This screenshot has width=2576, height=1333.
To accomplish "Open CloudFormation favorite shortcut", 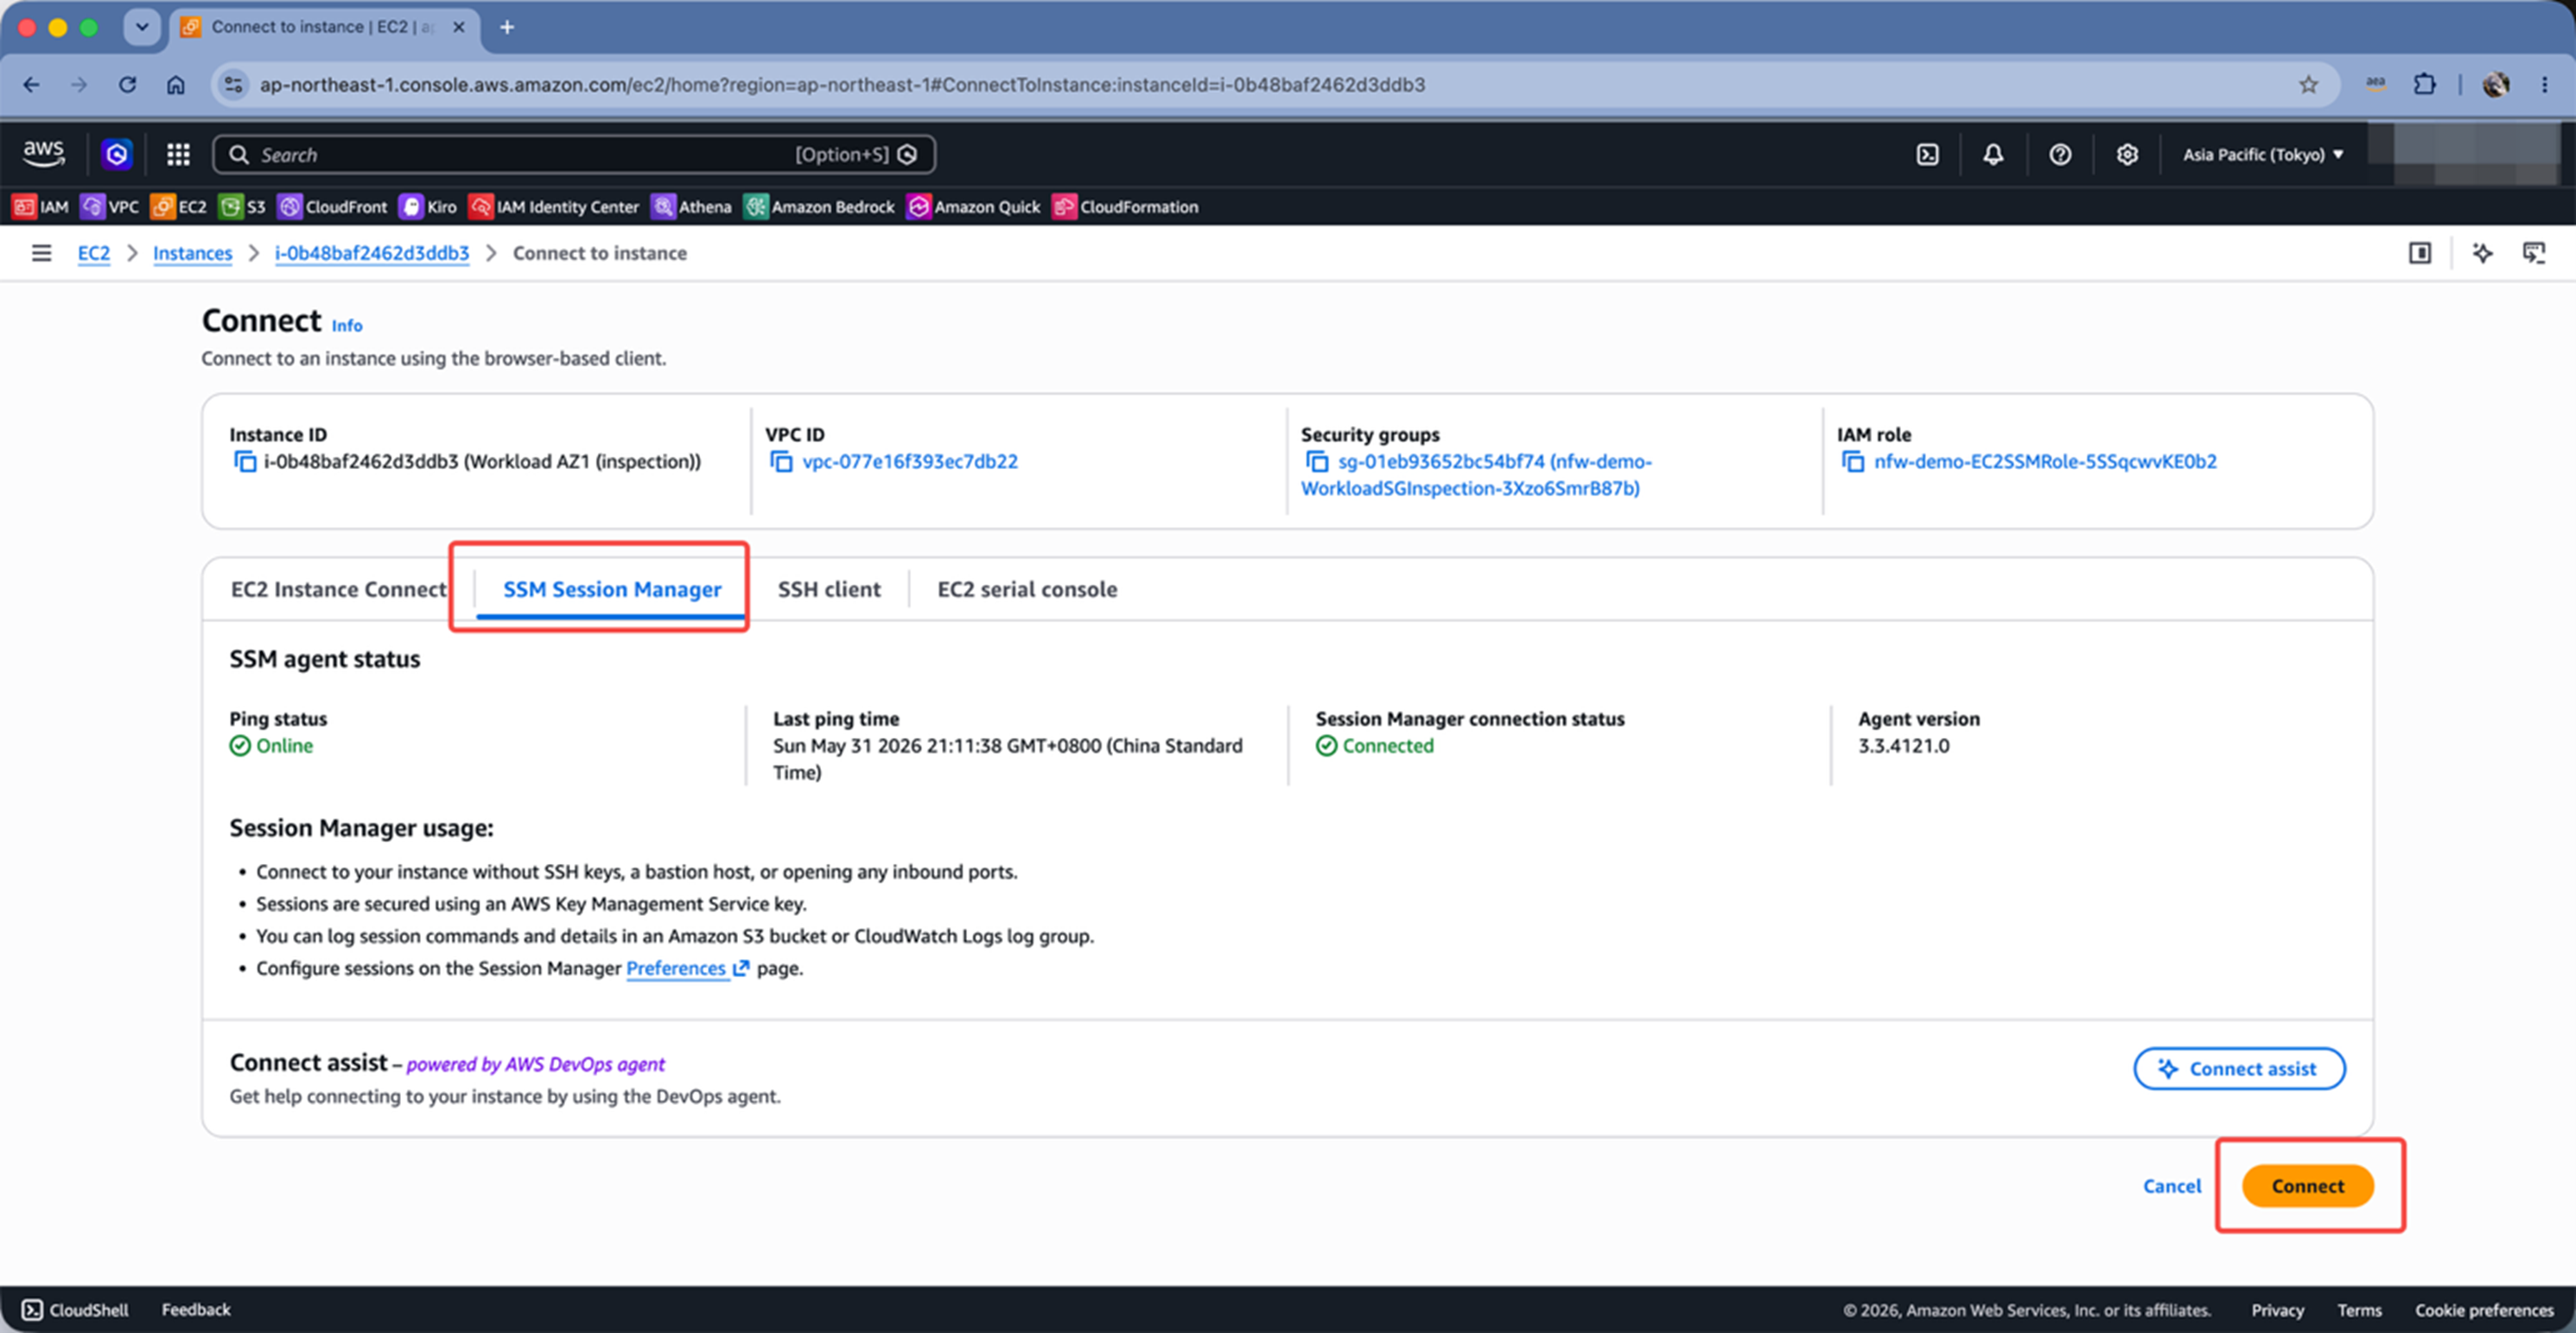I will [1126, 207].
